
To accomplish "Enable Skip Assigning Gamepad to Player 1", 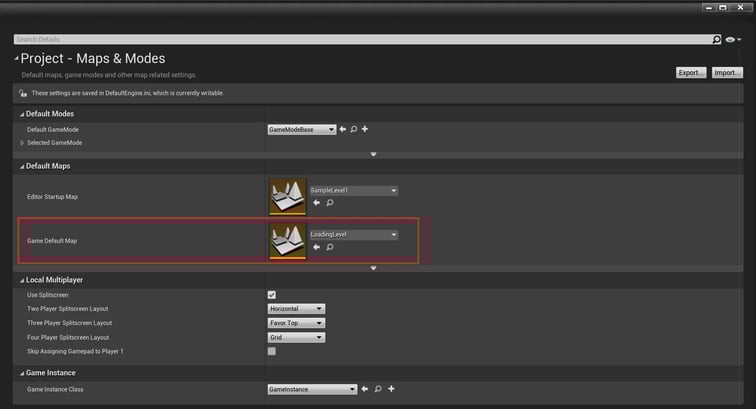I will tap(272, 351).
